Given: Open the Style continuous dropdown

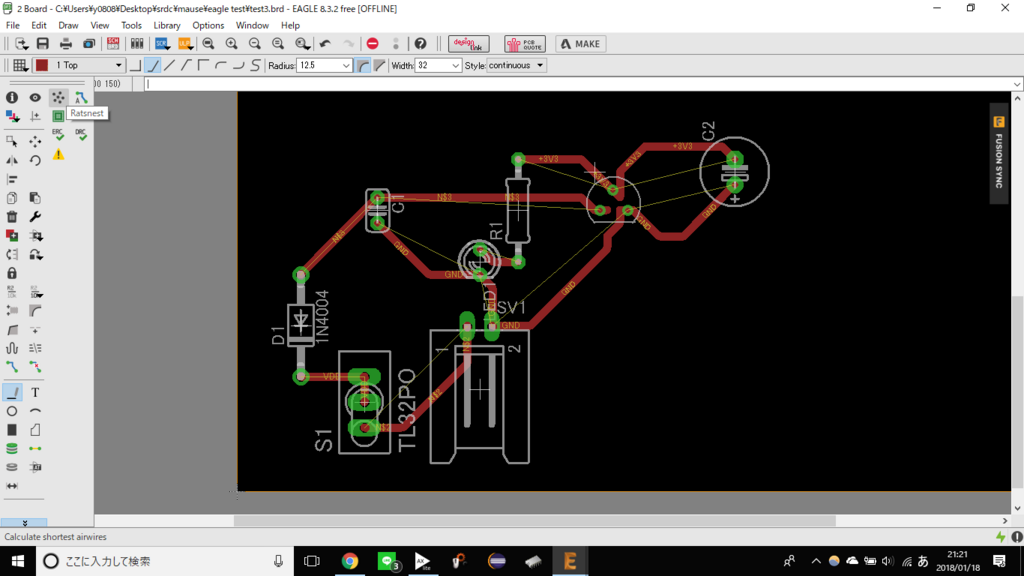Looking at the screenshot, I should (x=516, y=65).
